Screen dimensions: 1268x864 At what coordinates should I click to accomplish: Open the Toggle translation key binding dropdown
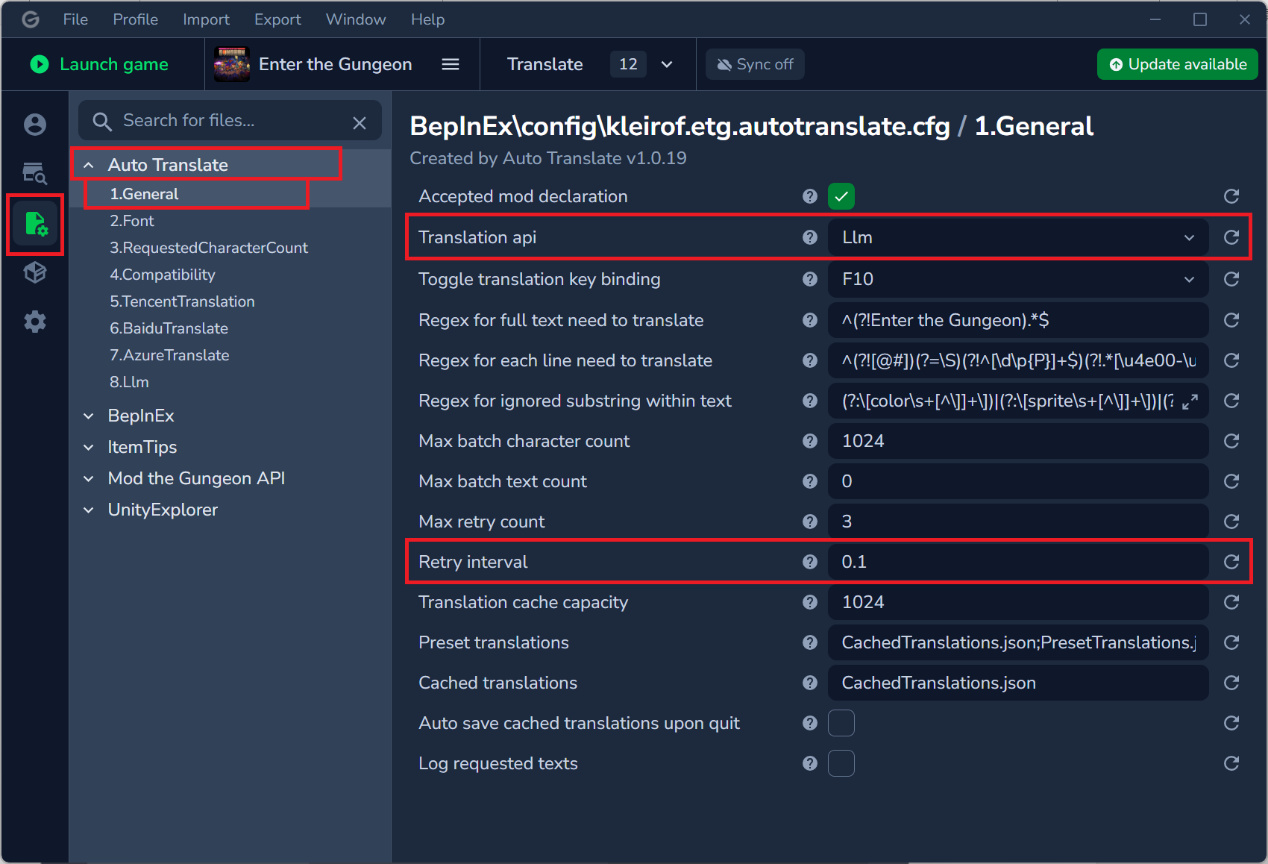point(1017,279)
